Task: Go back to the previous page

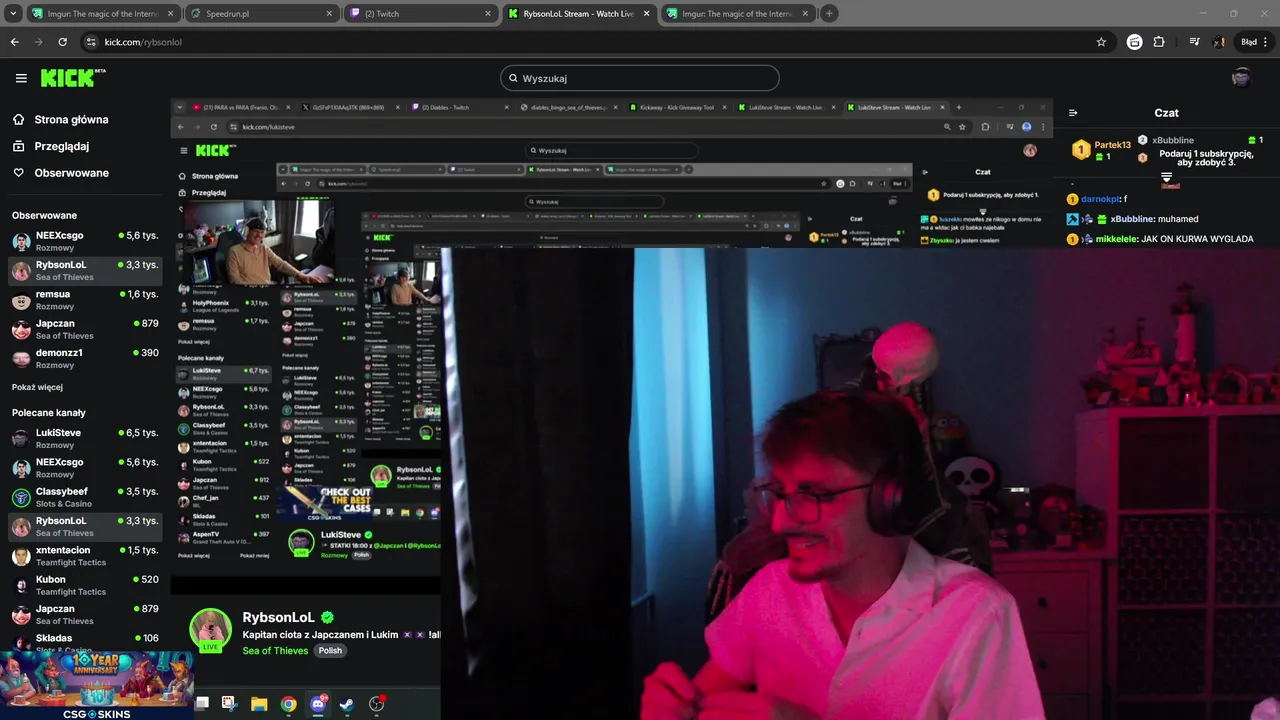Action: tap(14, 42)
